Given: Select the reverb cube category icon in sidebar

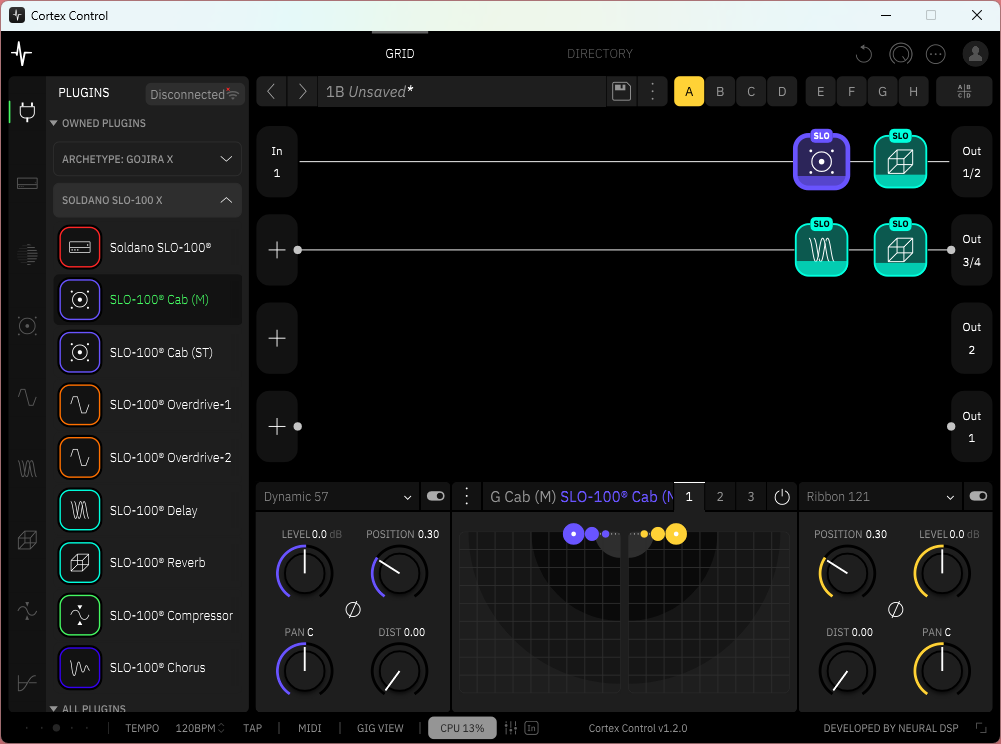Looking at the screenshot, I should click(x=27, y=540).
